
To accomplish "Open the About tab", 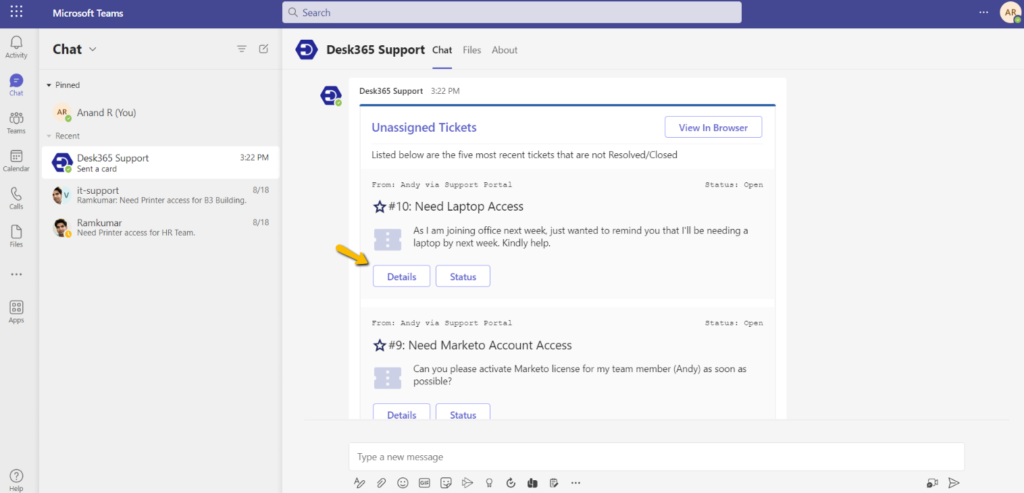I will [x=504, y=50].
